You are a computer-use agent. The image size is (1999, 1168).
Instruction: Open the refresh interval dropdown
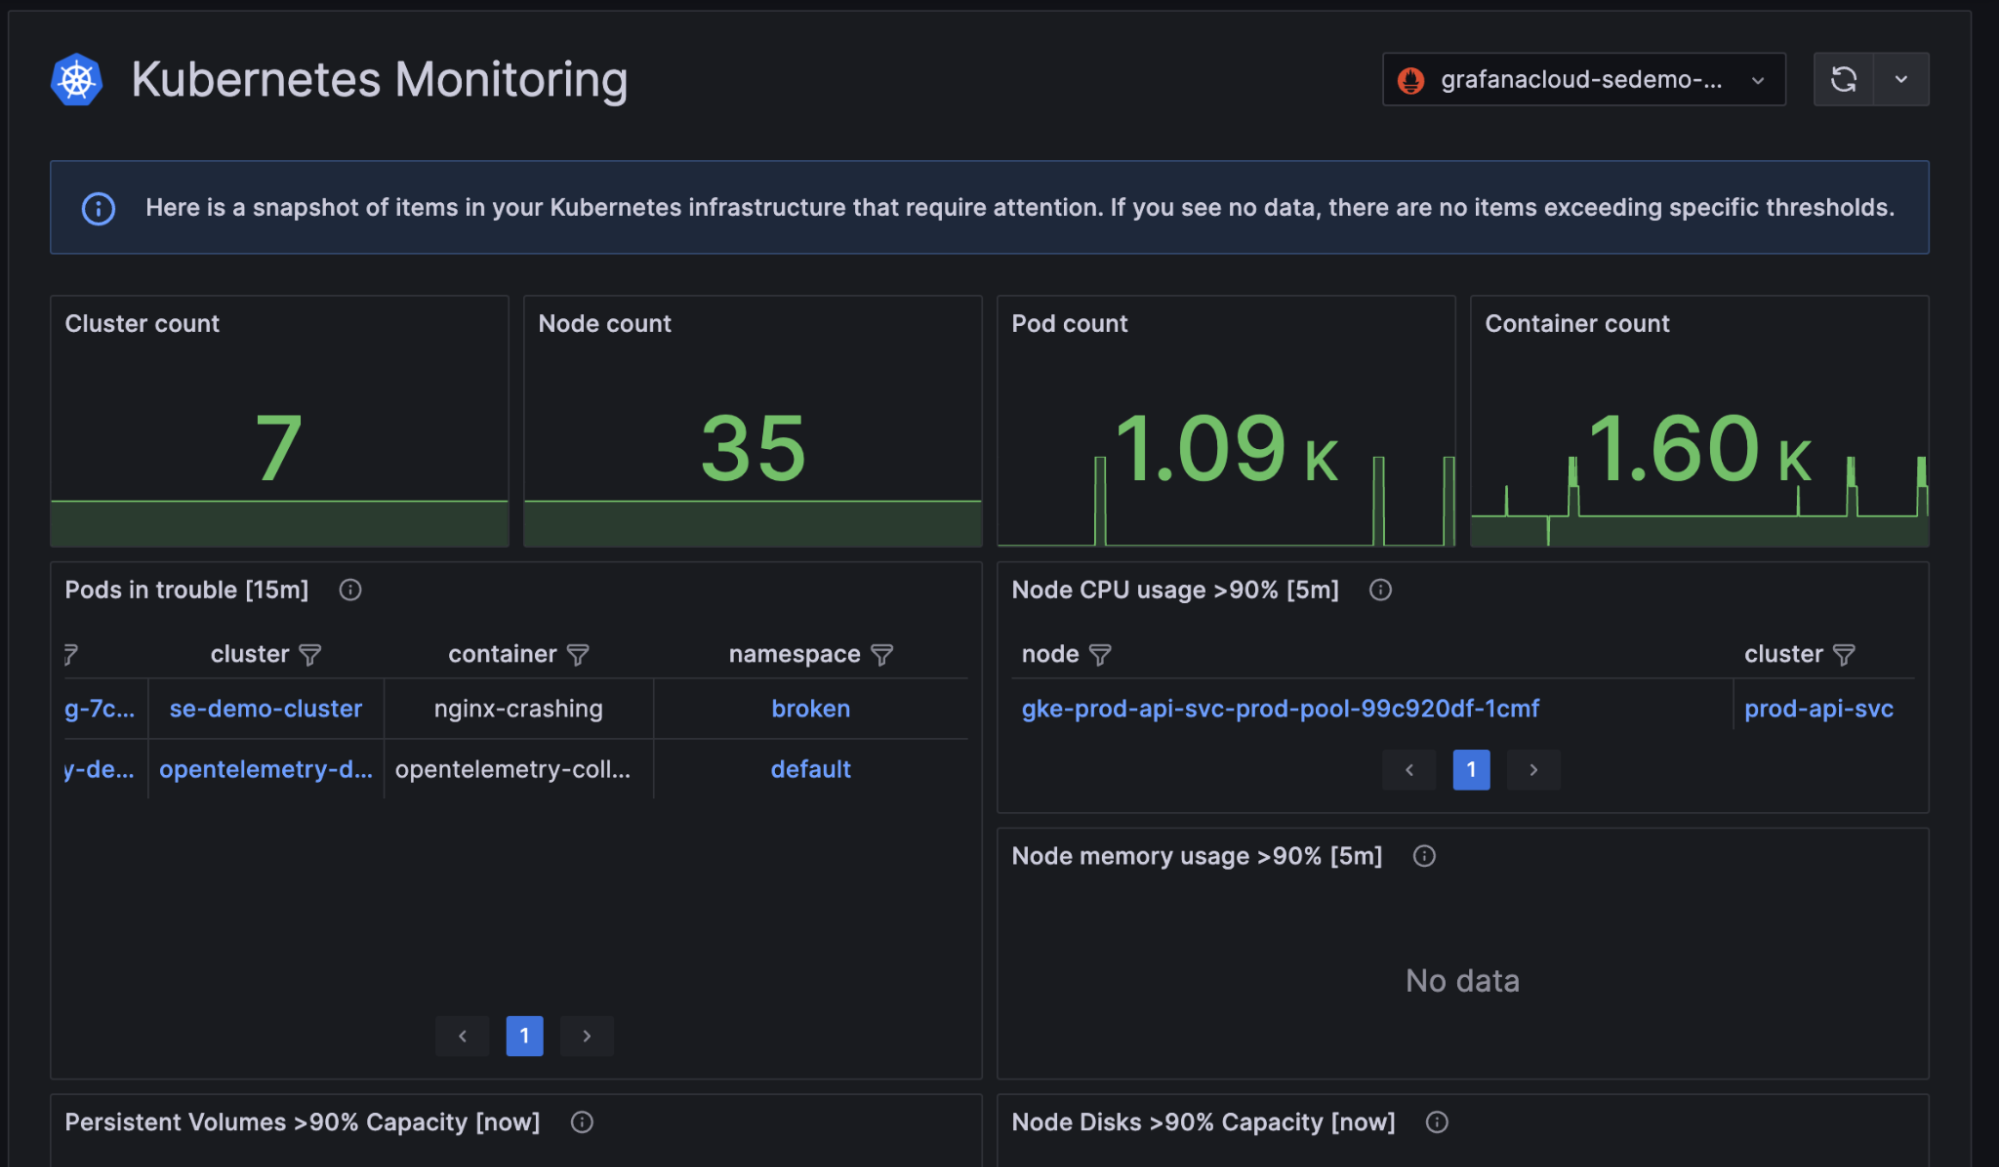tap(1902, 79)
